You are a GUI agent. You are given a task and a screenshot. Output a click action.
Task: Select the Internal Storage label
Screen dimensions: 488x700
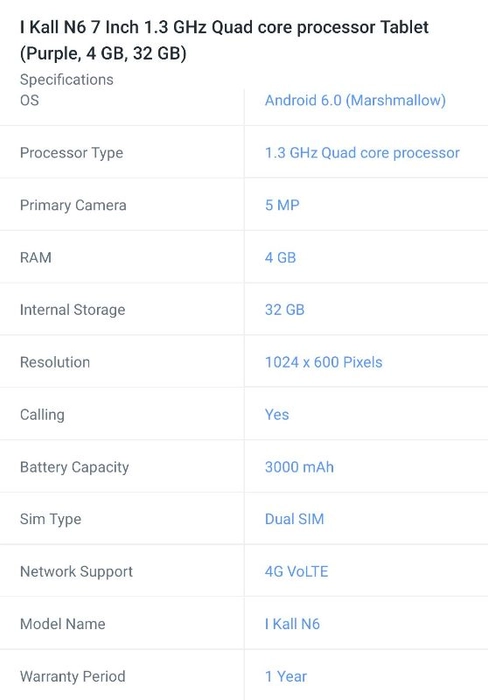(x=72, y=310)
